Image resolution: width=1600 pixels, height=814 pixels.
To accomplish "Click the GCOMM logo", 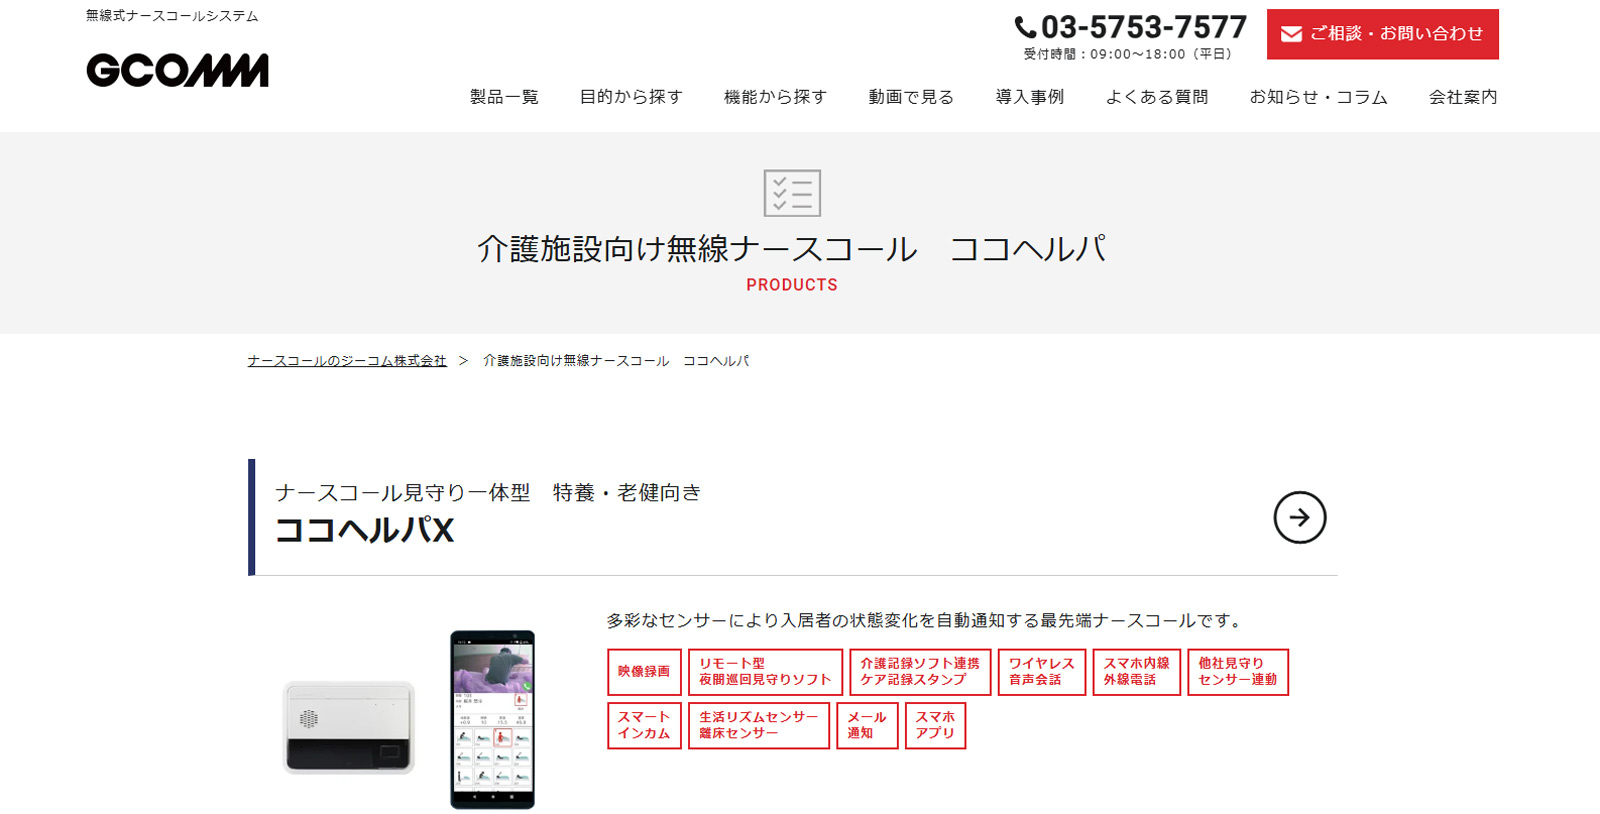I will tap(177, 70).
